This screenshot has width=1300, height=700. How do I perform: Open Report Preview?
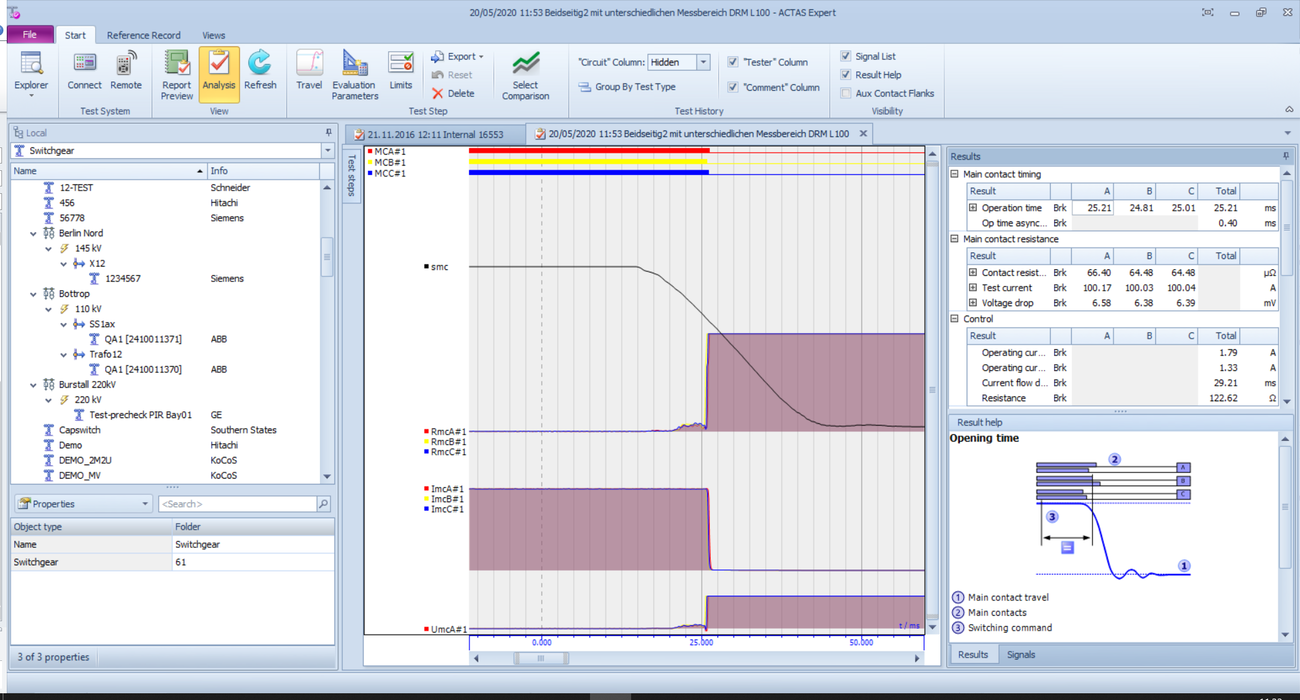177,74
